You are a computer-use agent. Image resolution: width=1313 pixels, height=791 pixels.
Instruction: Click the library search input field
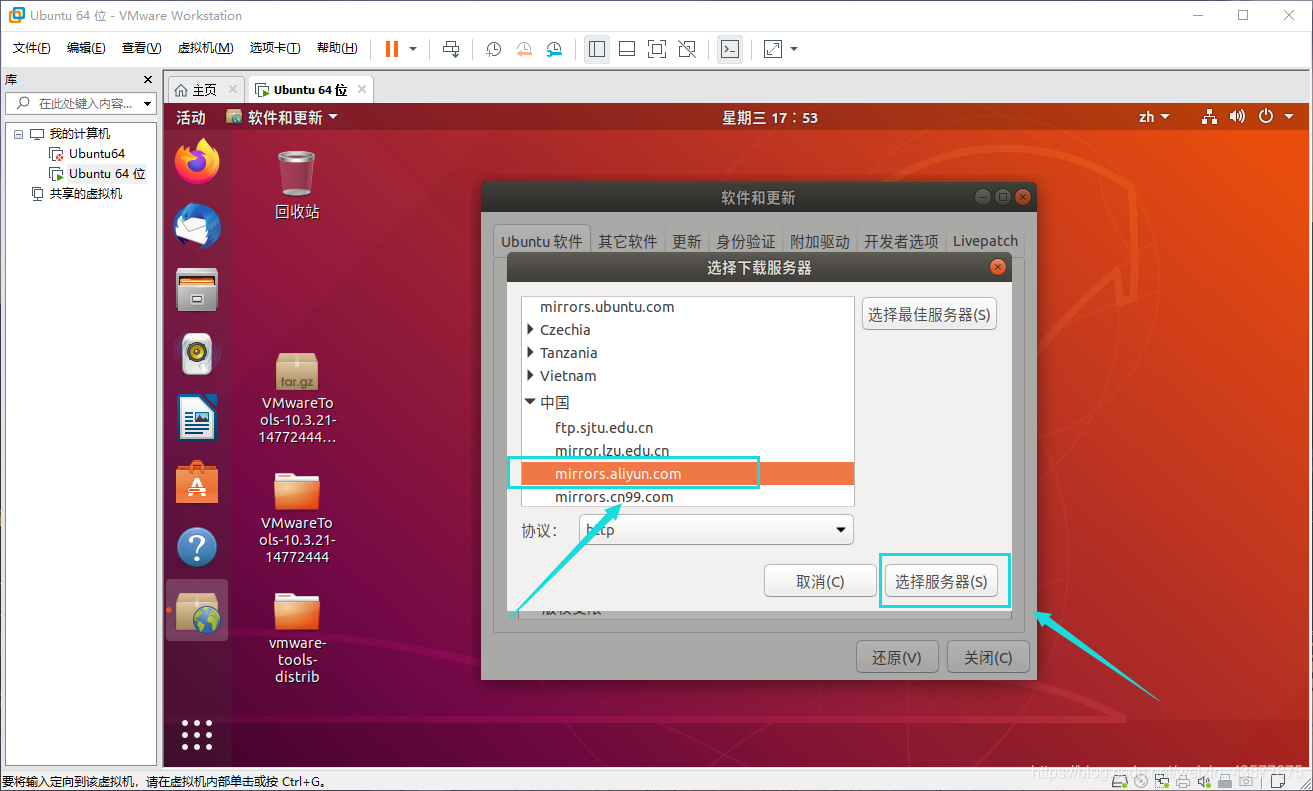click(80, 104)
